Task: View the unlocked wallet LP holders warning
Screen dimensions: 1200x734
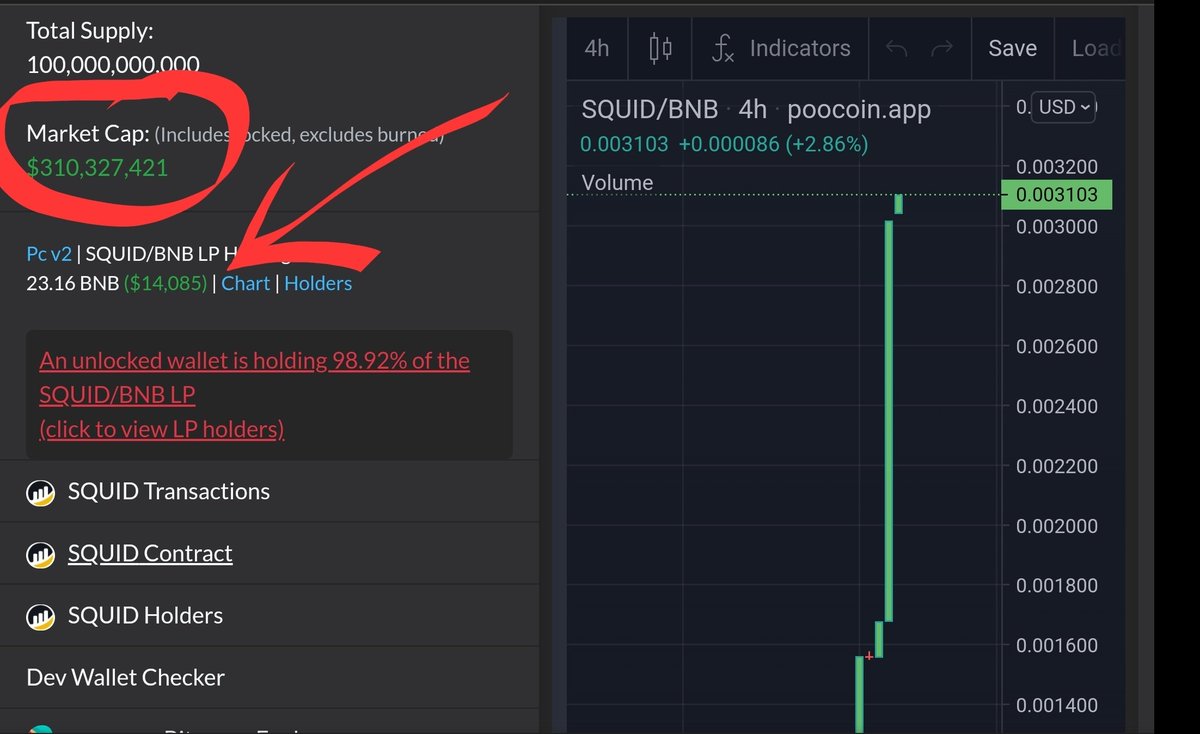Action: 254,394
